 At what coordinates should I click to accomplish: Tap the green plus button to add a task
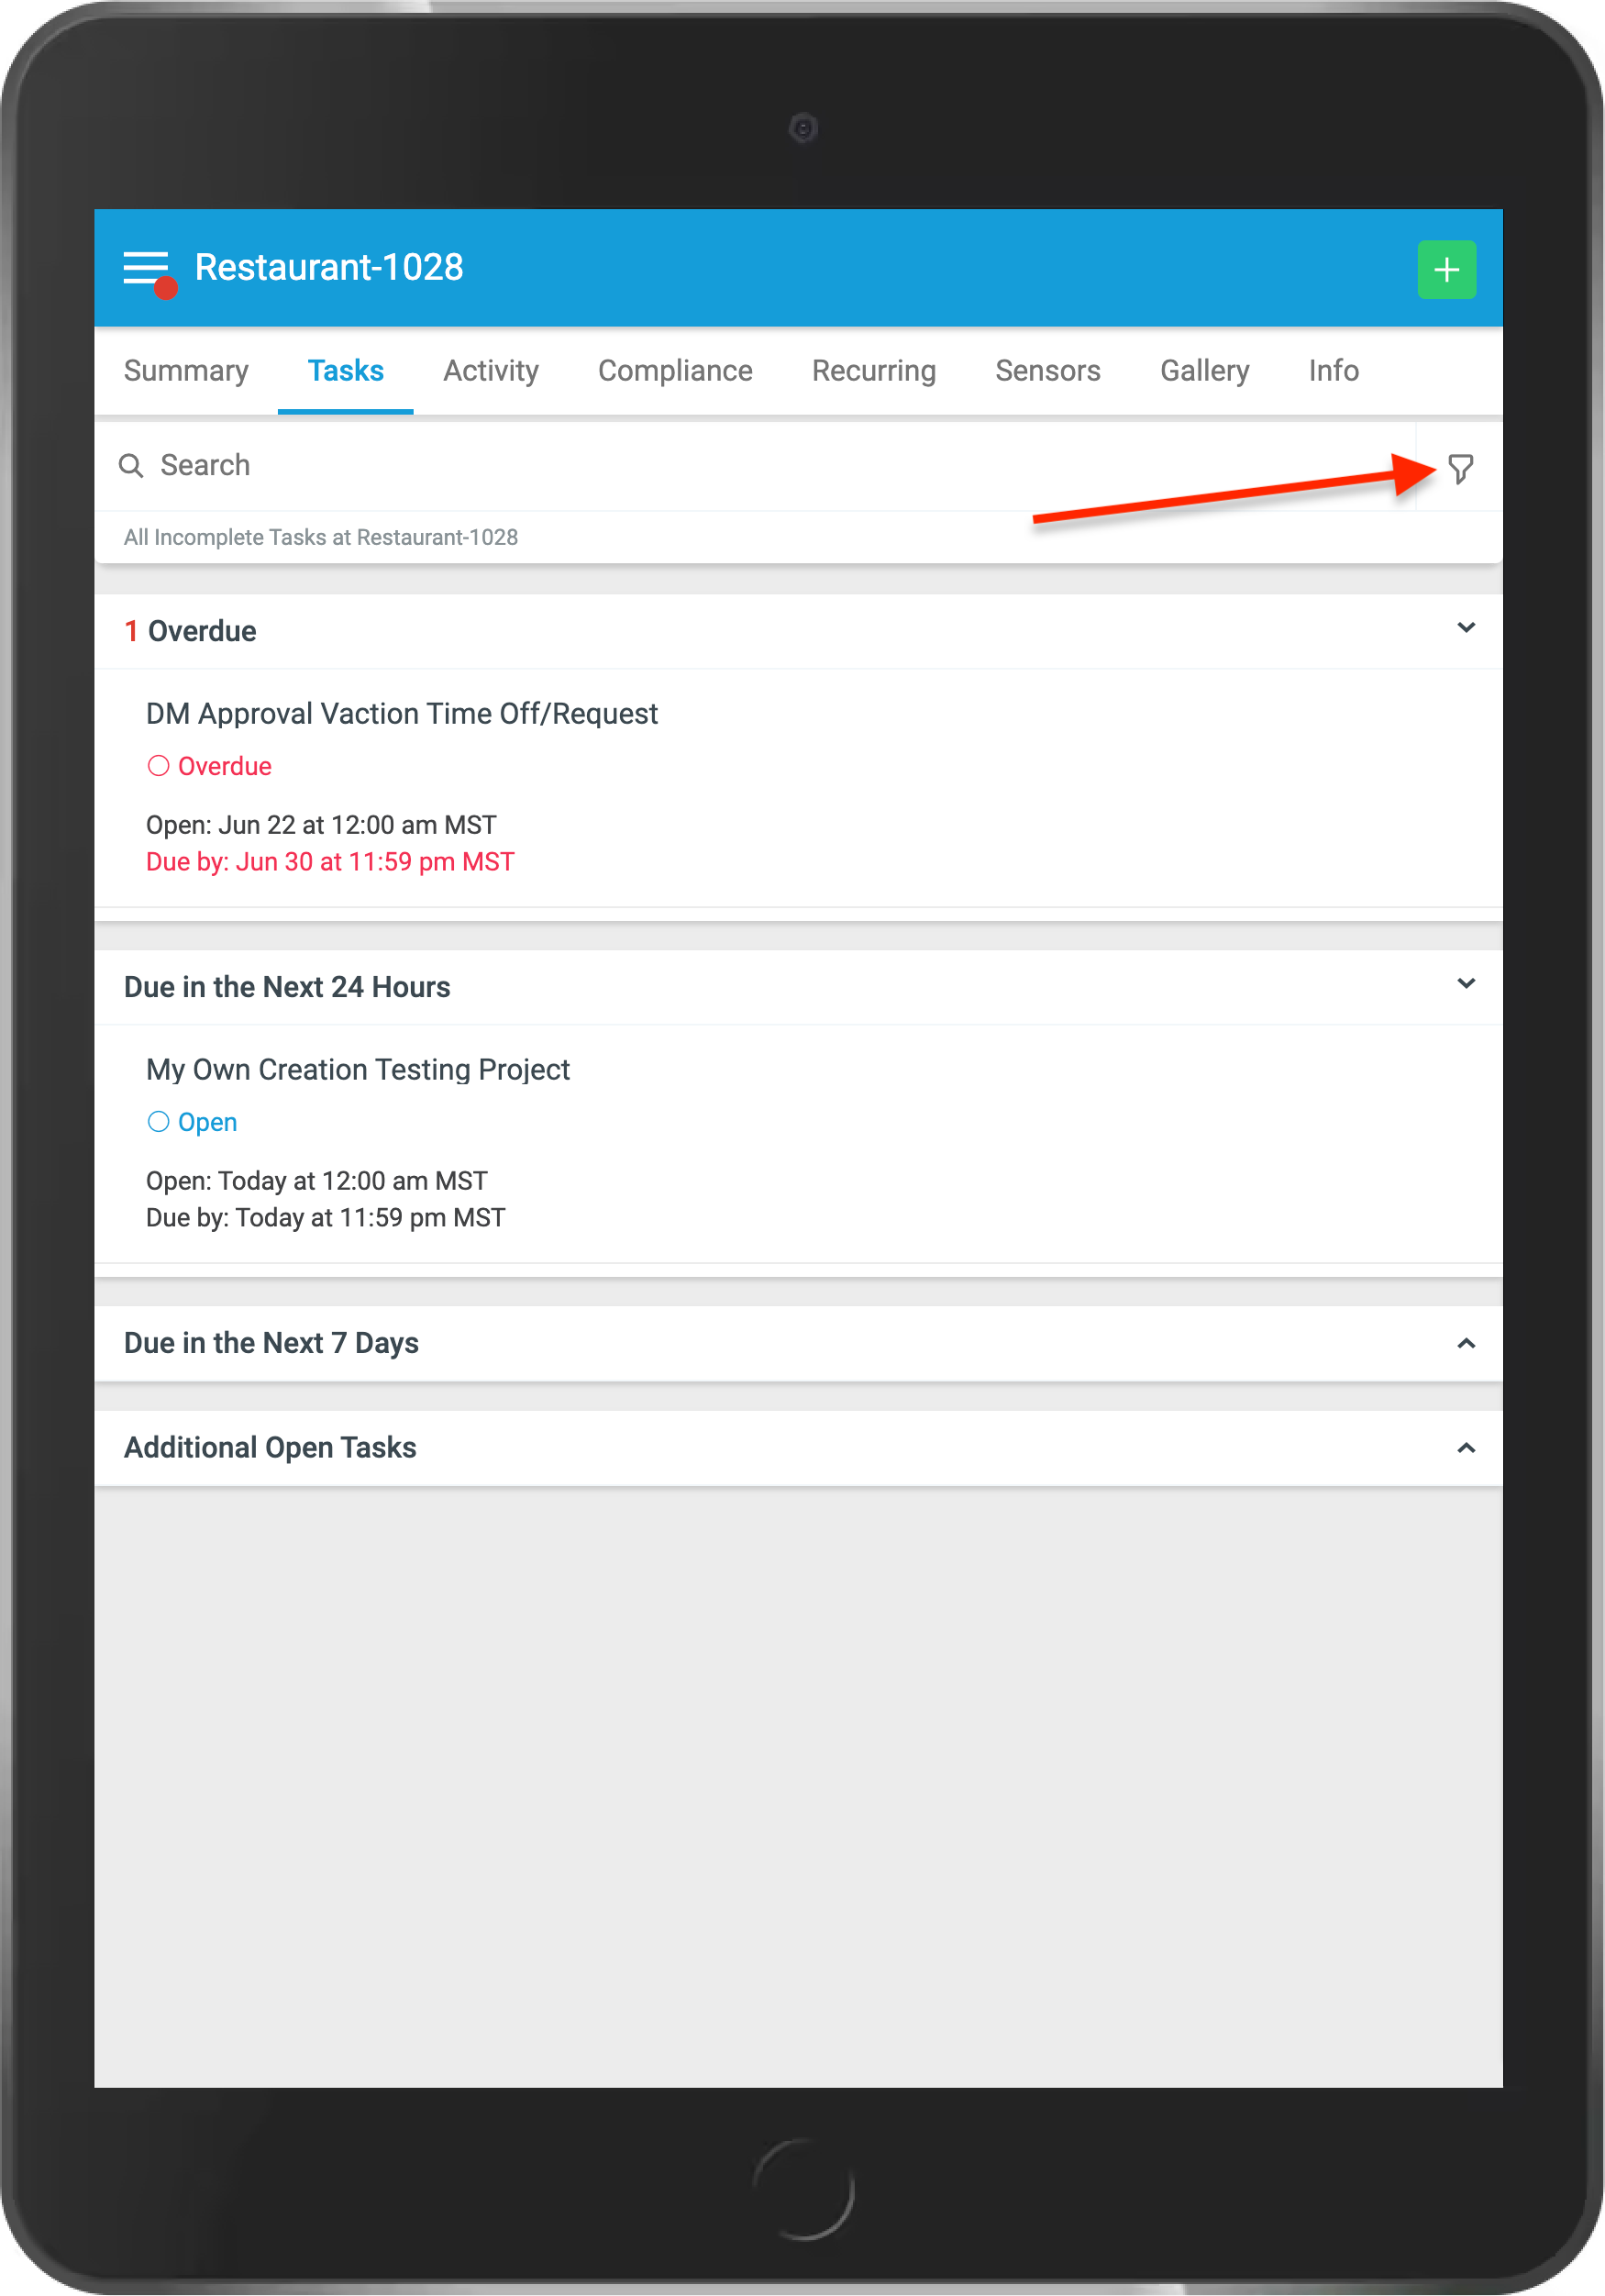point(1446,268)
